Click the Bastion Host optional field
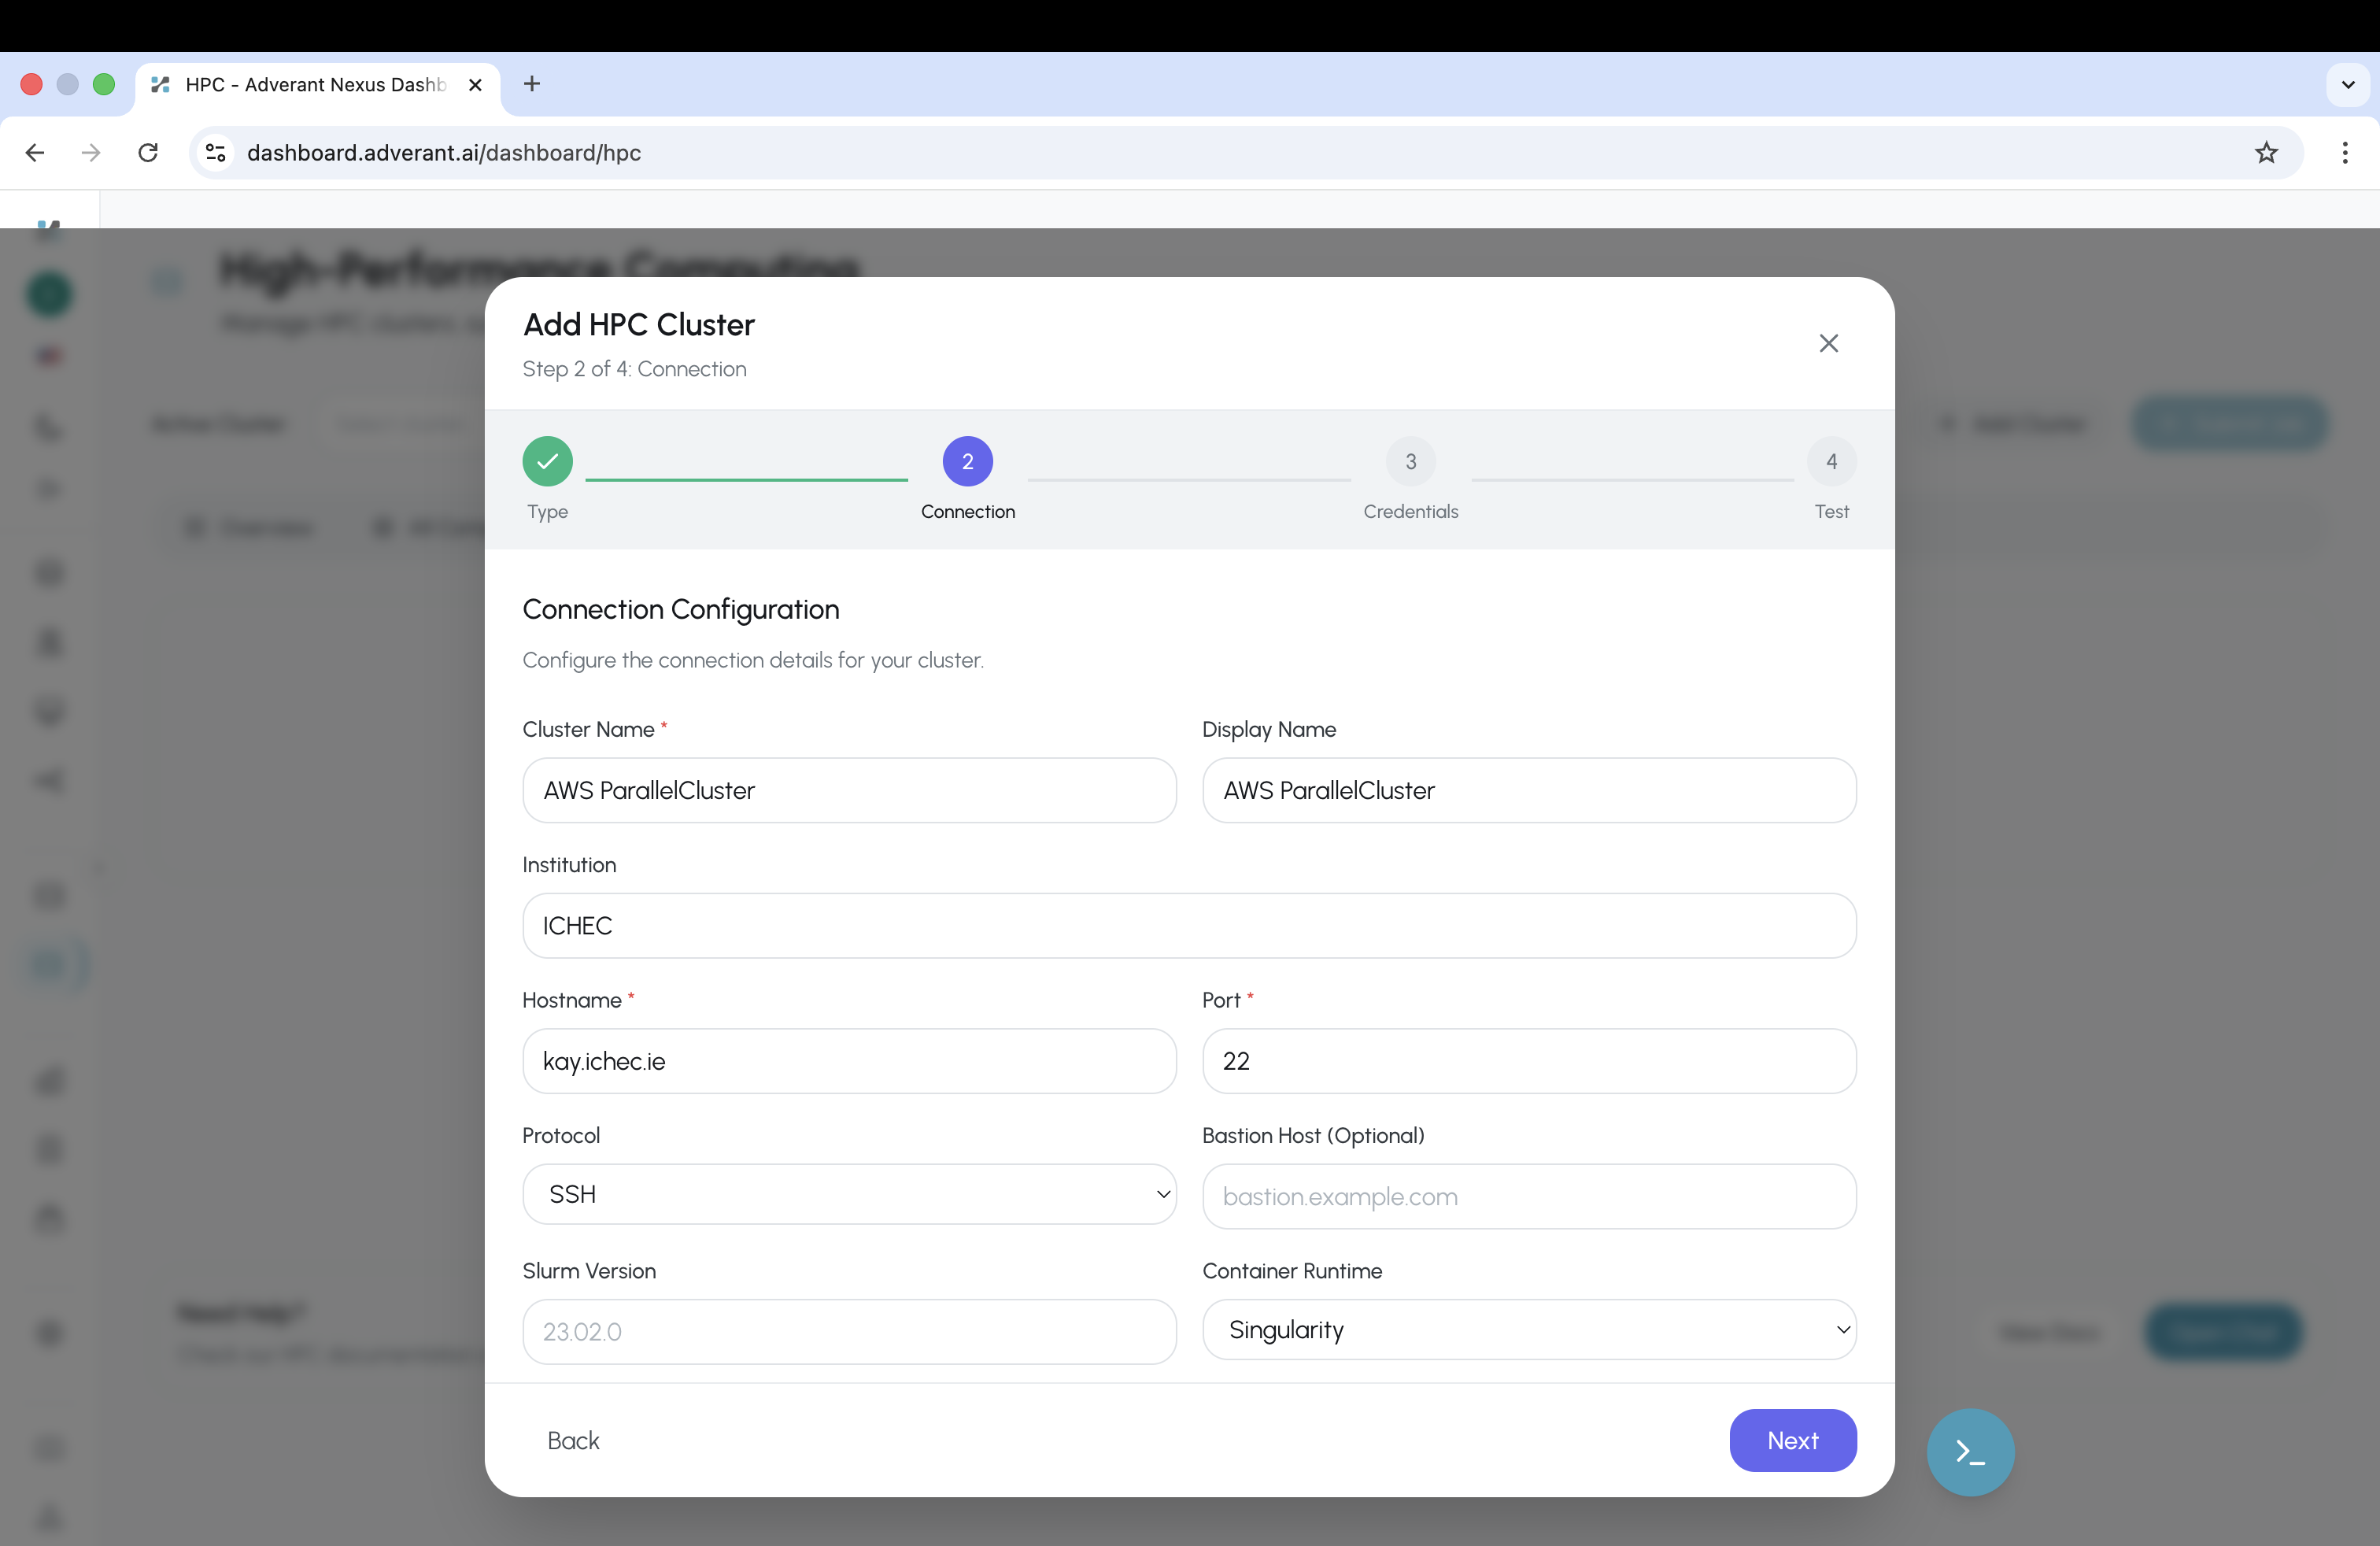Screen dimensions: 2380x1546 coord(1529,1196)
